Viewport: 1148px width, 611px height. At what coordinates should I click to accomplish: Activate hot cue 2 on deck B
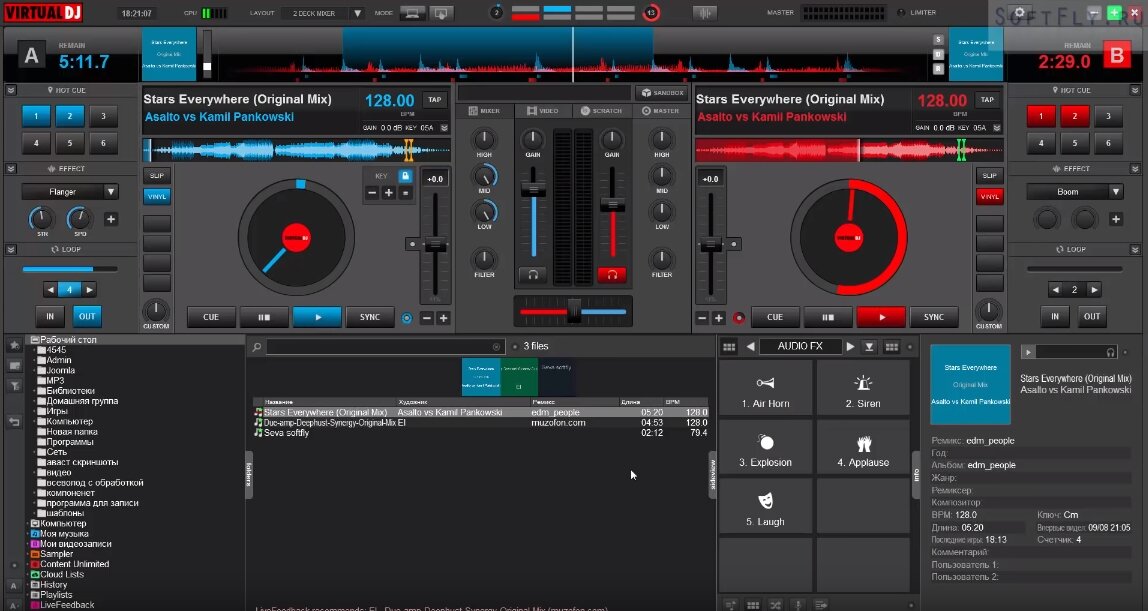coord(1074,116)
